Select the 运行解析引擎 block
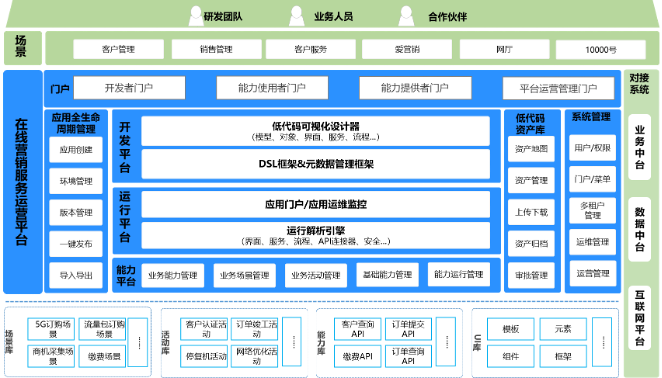The image size is (662, 378). [x=315, y=236]
